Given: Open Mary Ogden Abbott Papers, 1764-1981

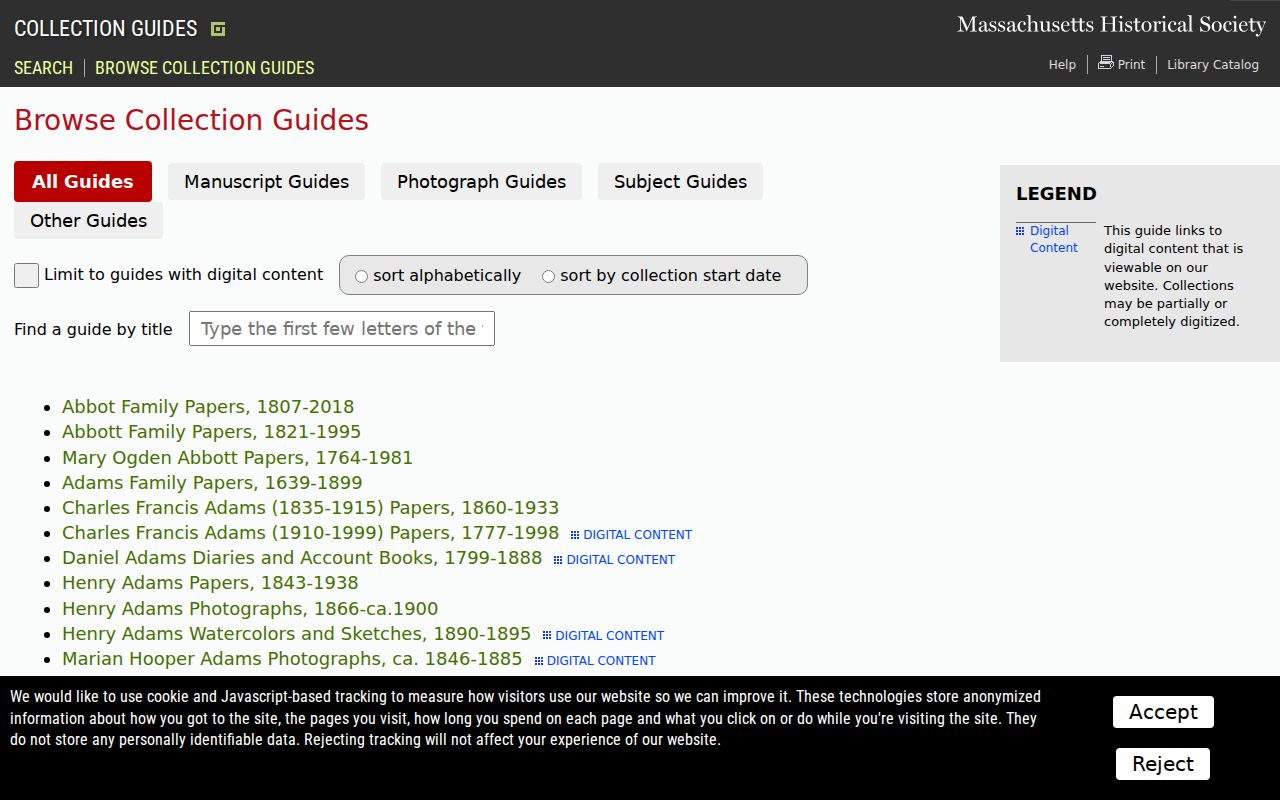Looking at the screenshot, I should (x=237, y=458).
